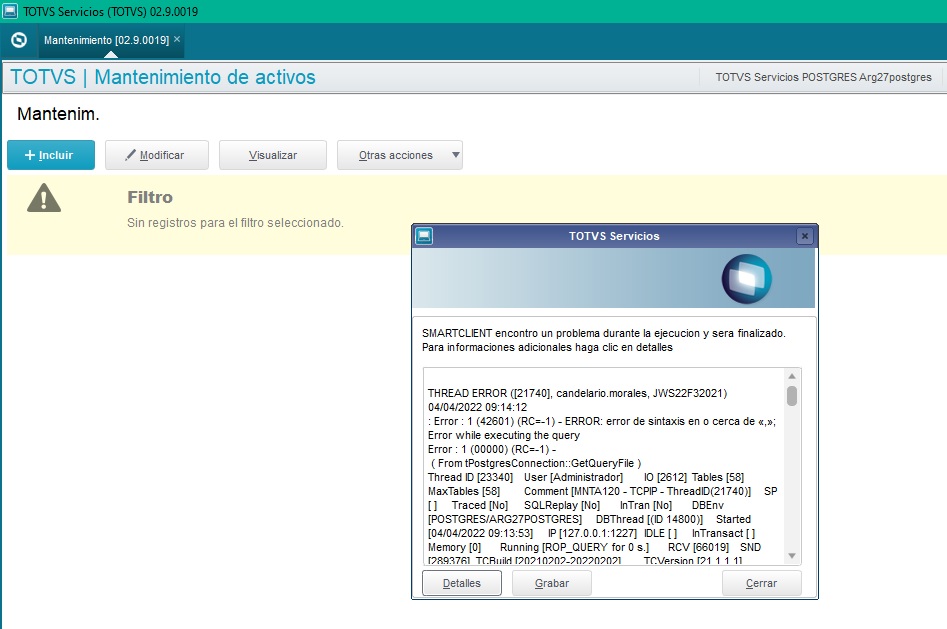Click the 'Filtro' title text
This screenshot has width=947, height=629.
pos(150,197)
